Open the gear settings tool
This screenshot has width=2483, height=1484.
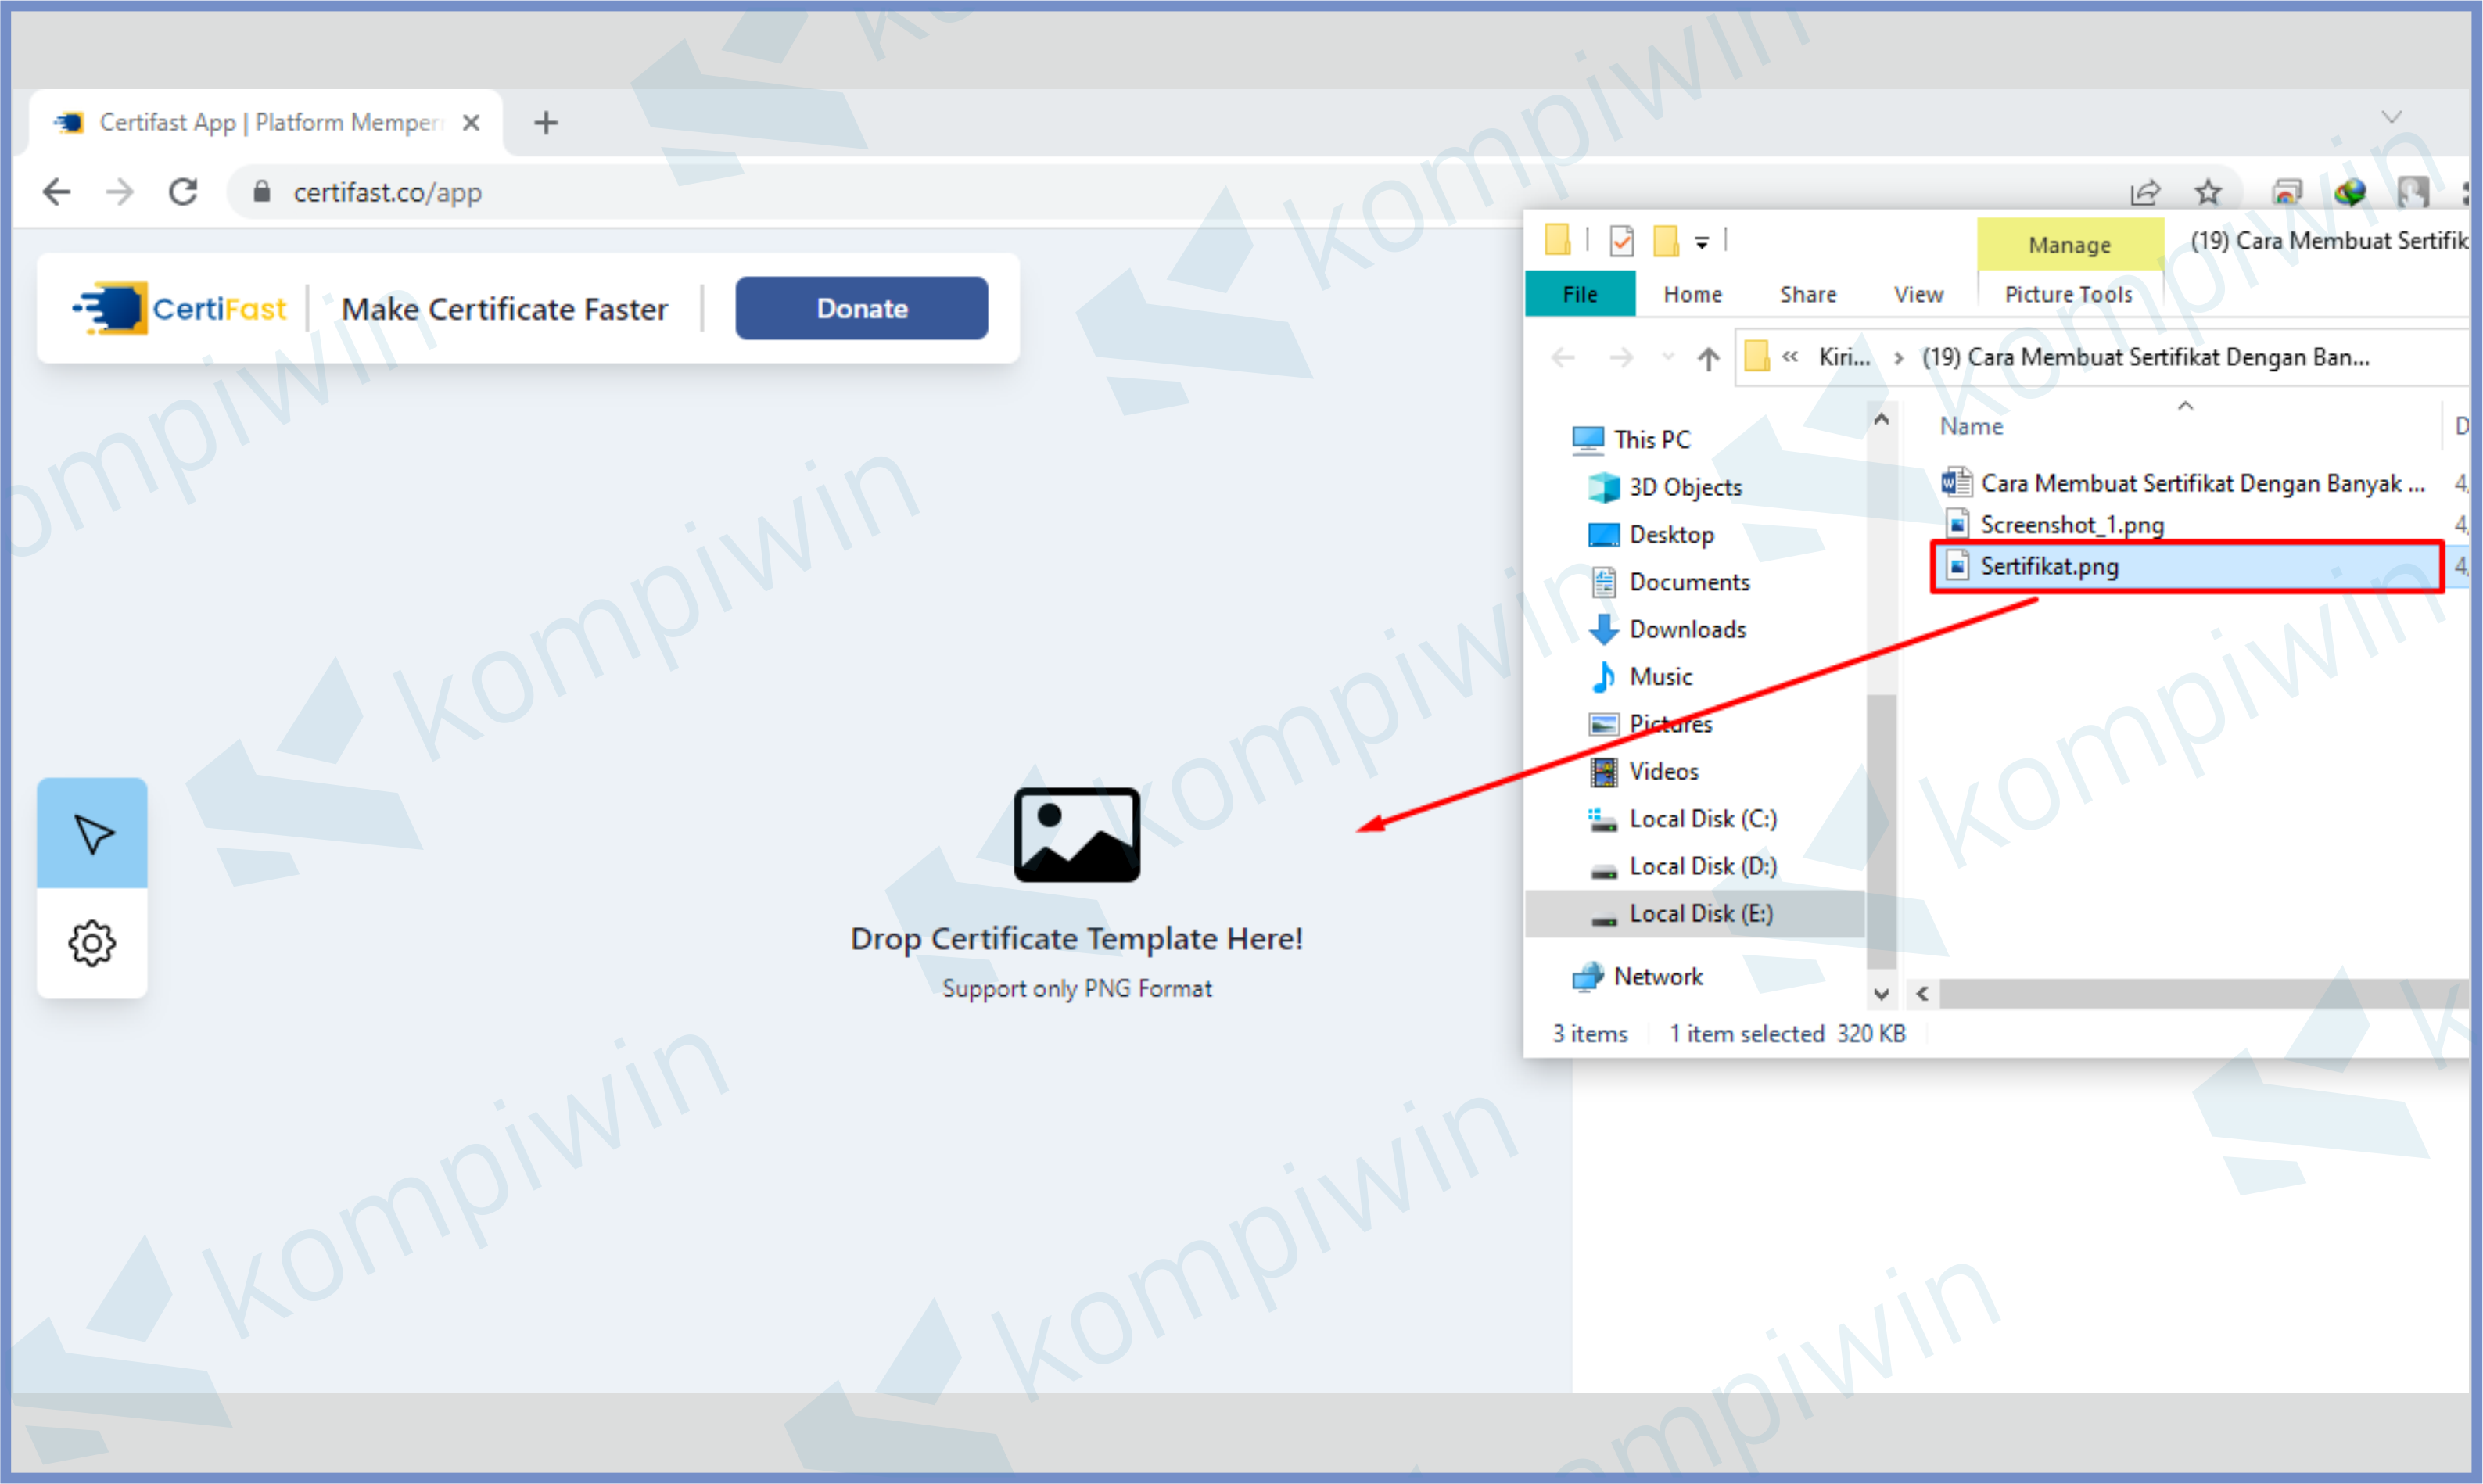pyautogui.click(x=92, y=942)
